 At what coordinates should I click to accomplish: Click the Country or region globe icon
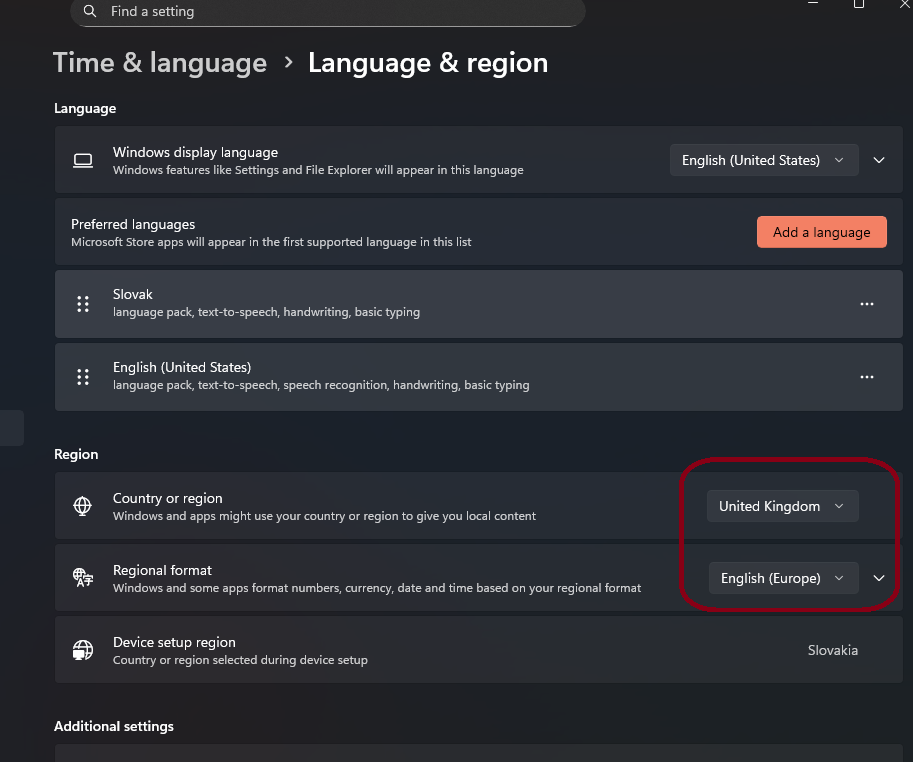(83, 506)
